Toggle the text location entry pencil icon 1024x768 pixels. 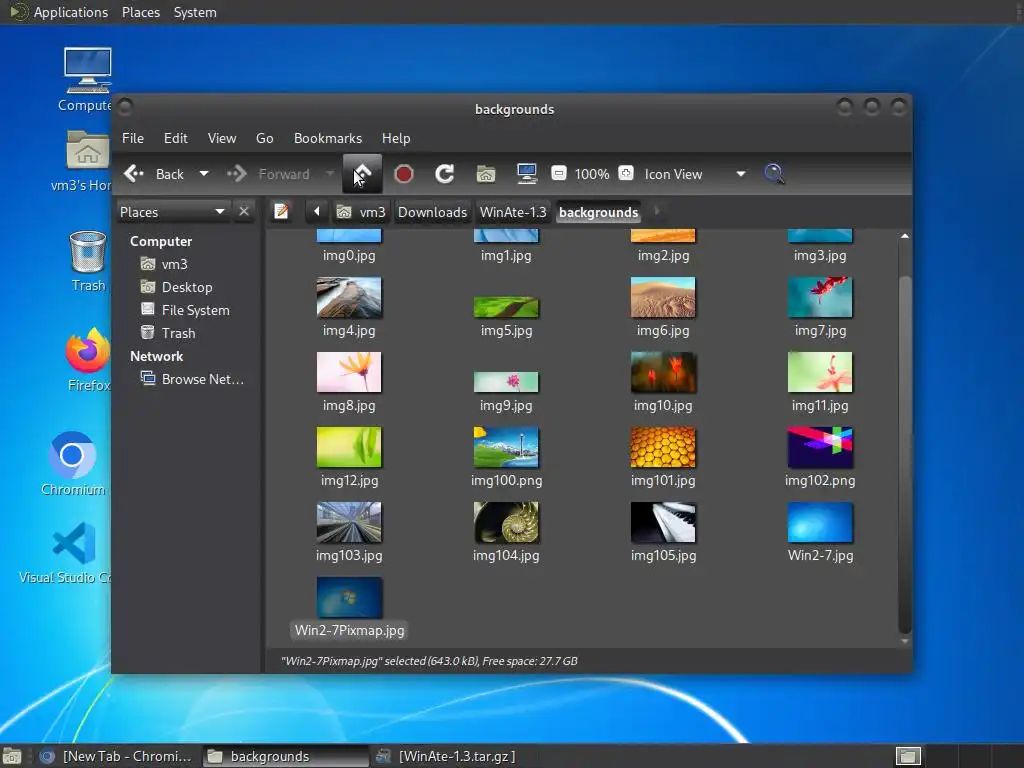[281, 212]
